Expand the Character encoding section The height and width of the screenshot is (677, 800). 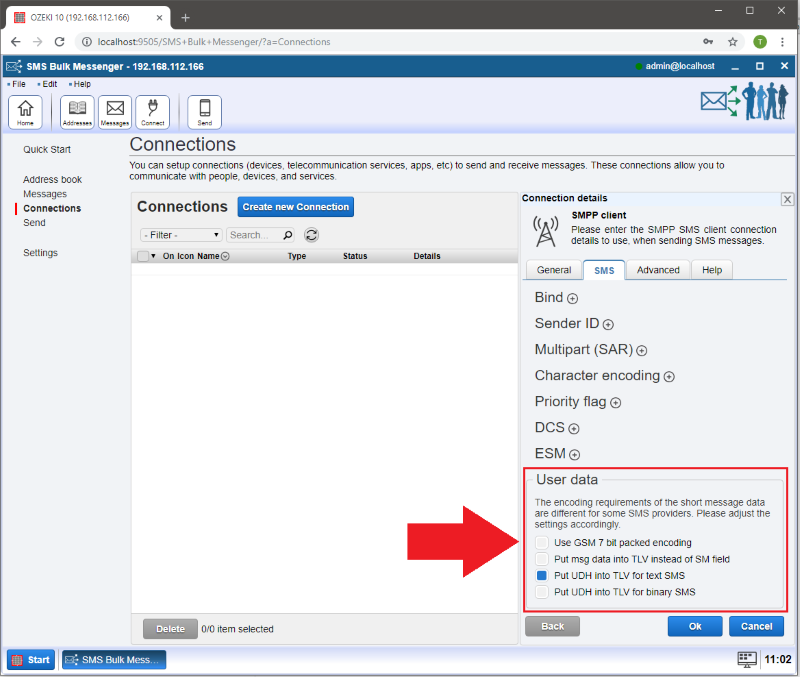[669, 377]
